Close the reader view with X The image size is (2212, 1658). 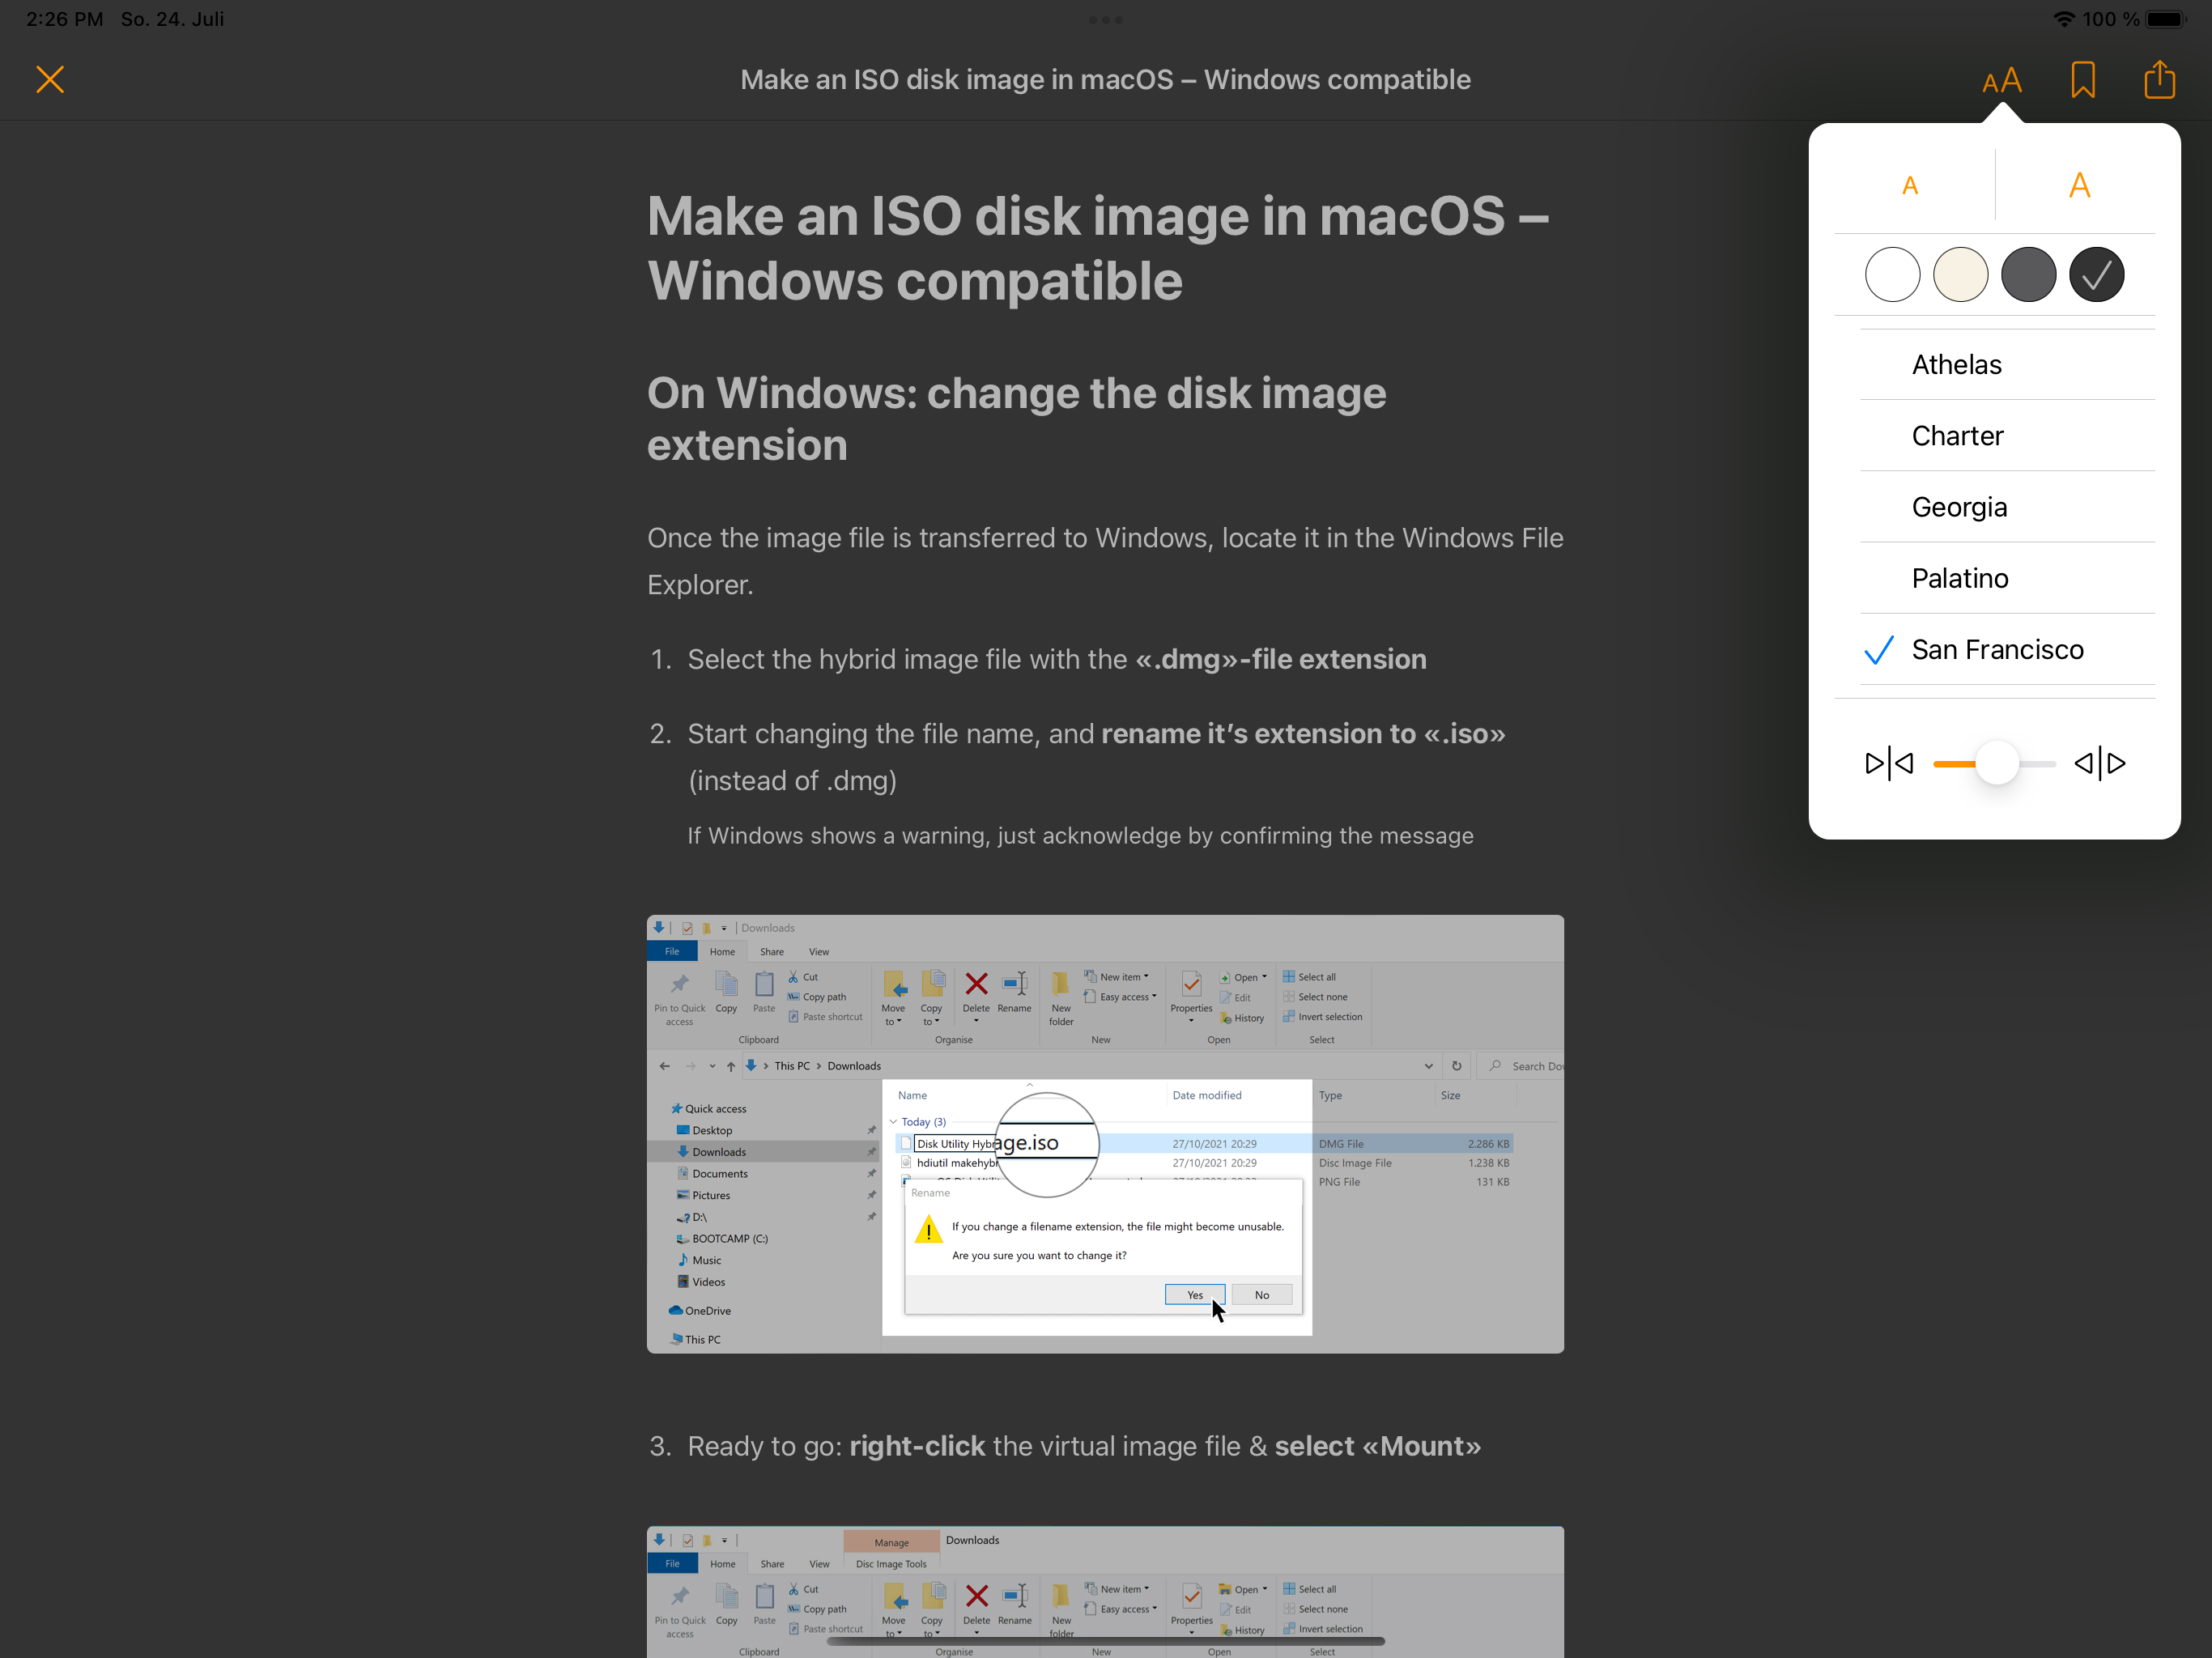click(50, 79)
